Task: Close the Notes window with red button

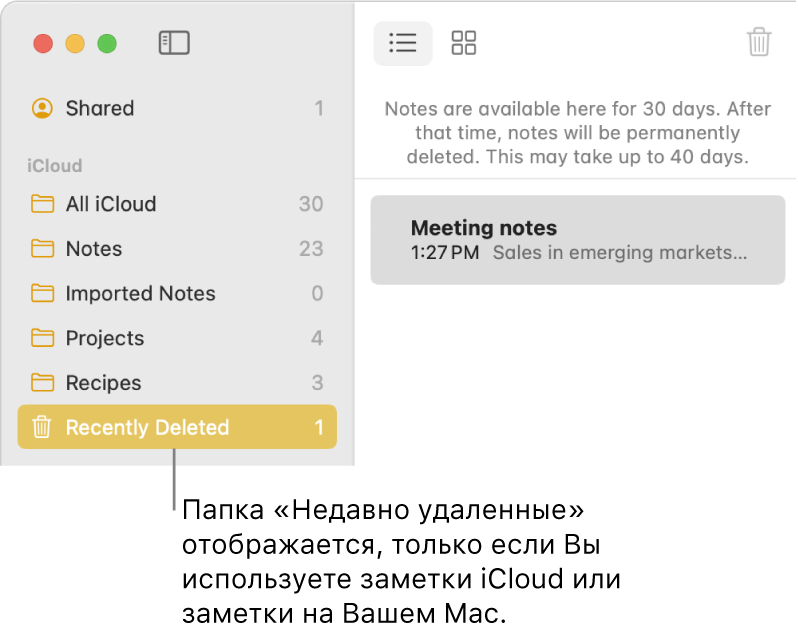Action: point(43,43)
